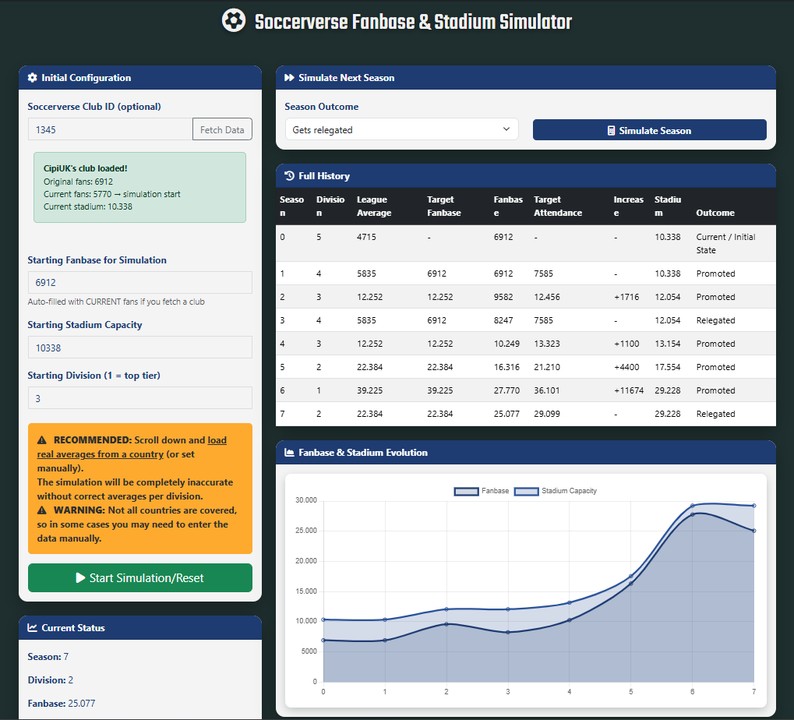794x720 pixels.
Task: Select the Starting Stadium Capacity input
Action: tap(140, 347)
